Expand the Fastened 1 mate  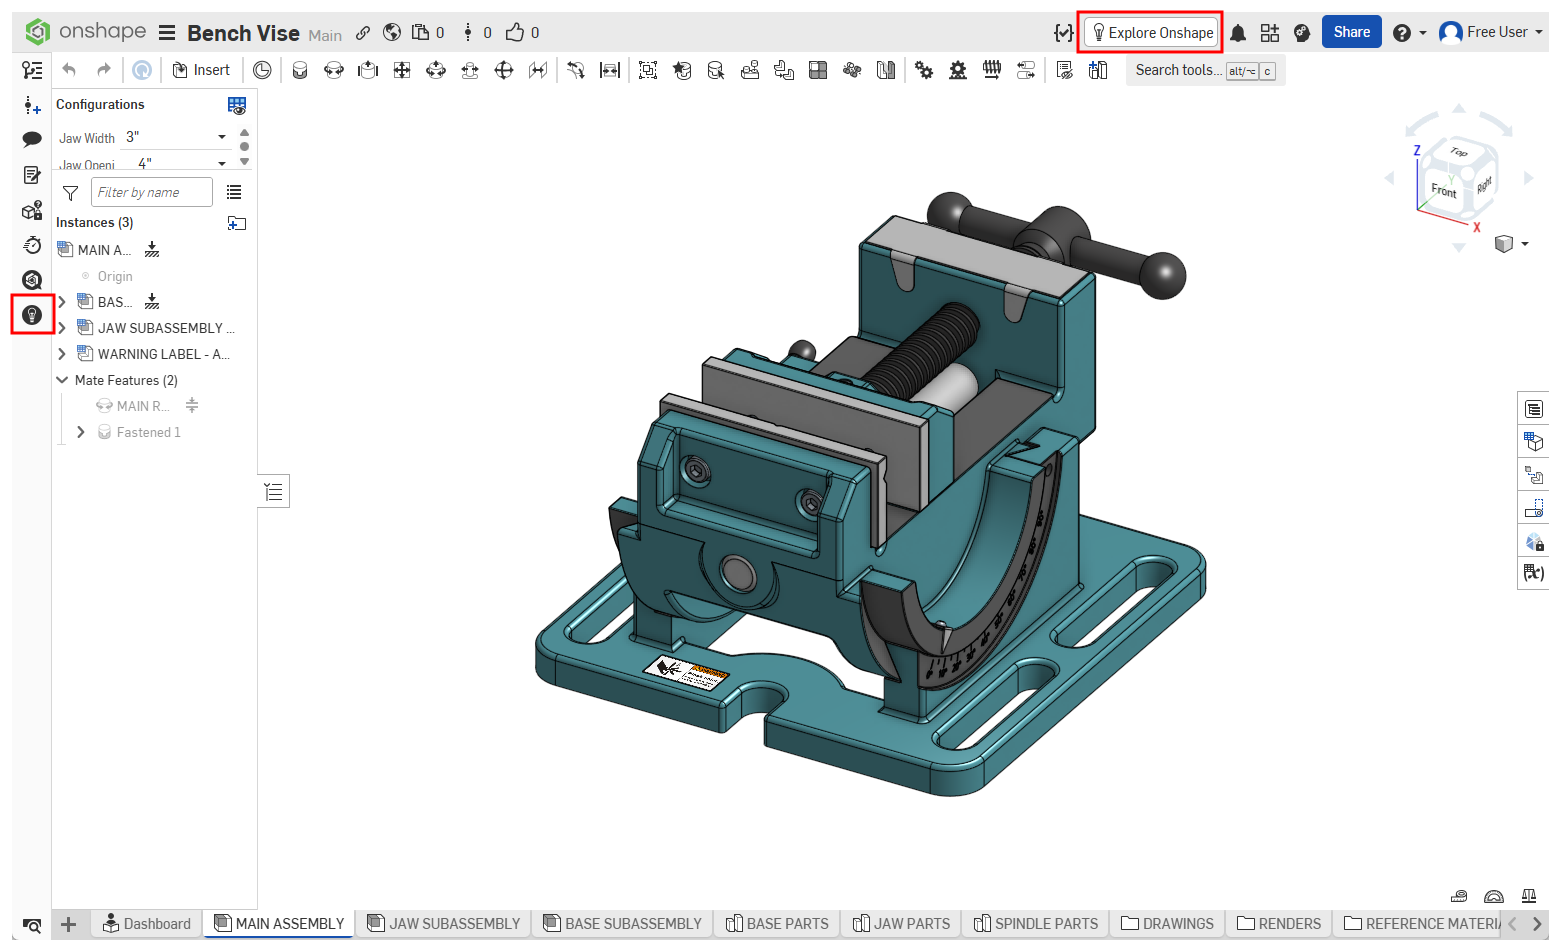(81, 432)
